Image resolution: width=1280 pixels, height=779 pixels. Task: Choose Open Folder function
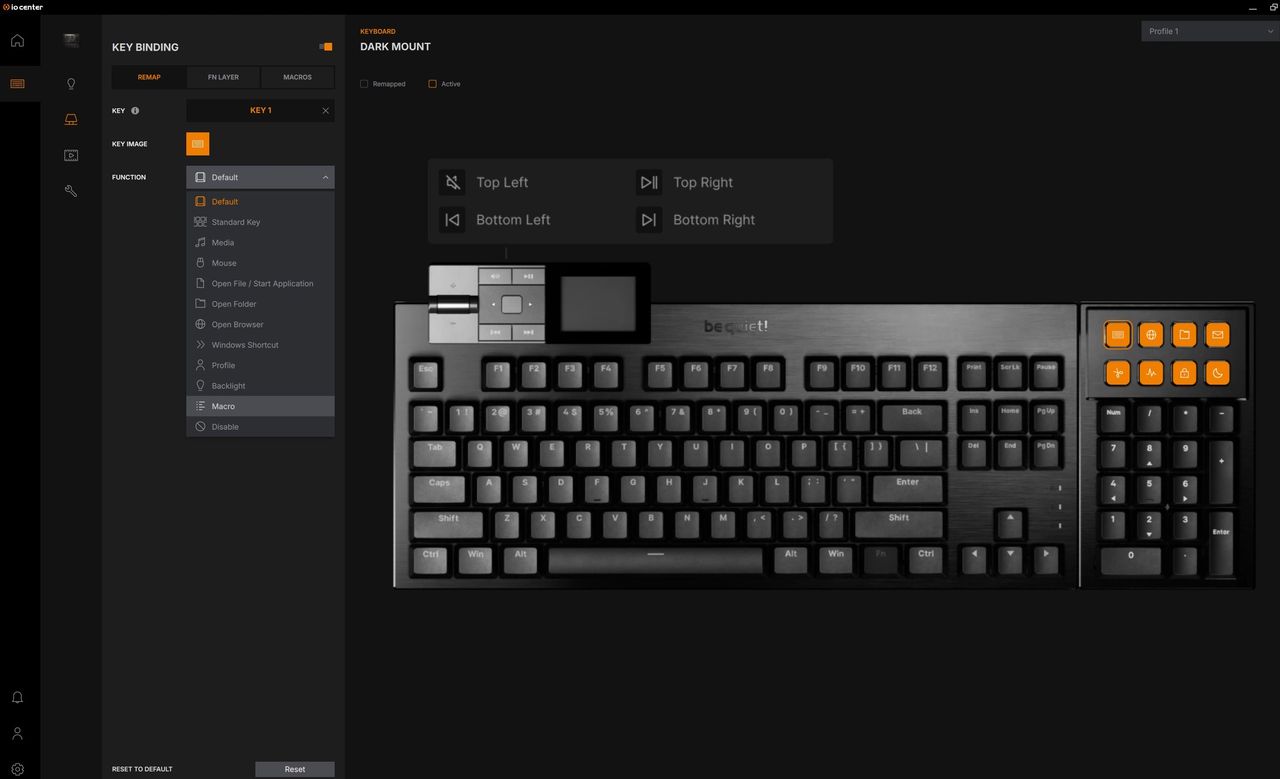click(260, 304)
